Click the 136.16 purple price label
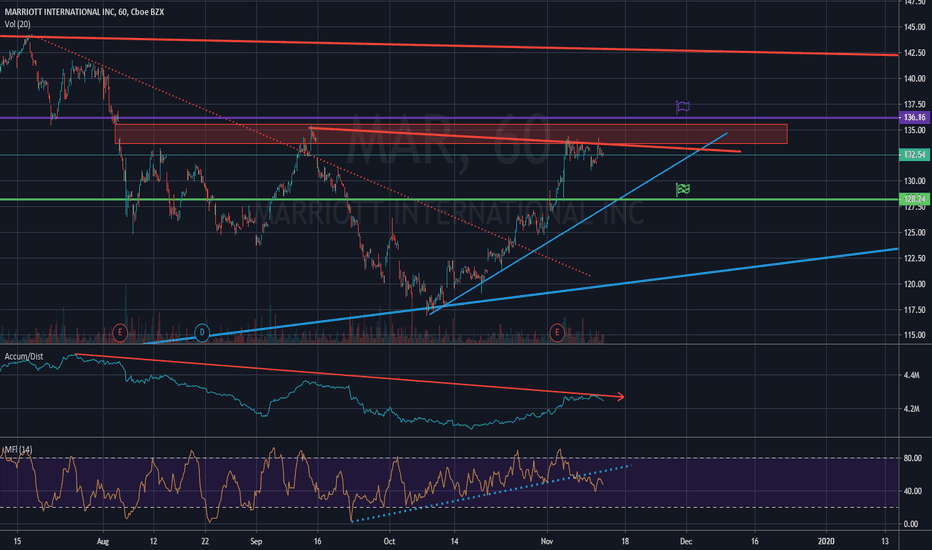 tap(914, 118)
